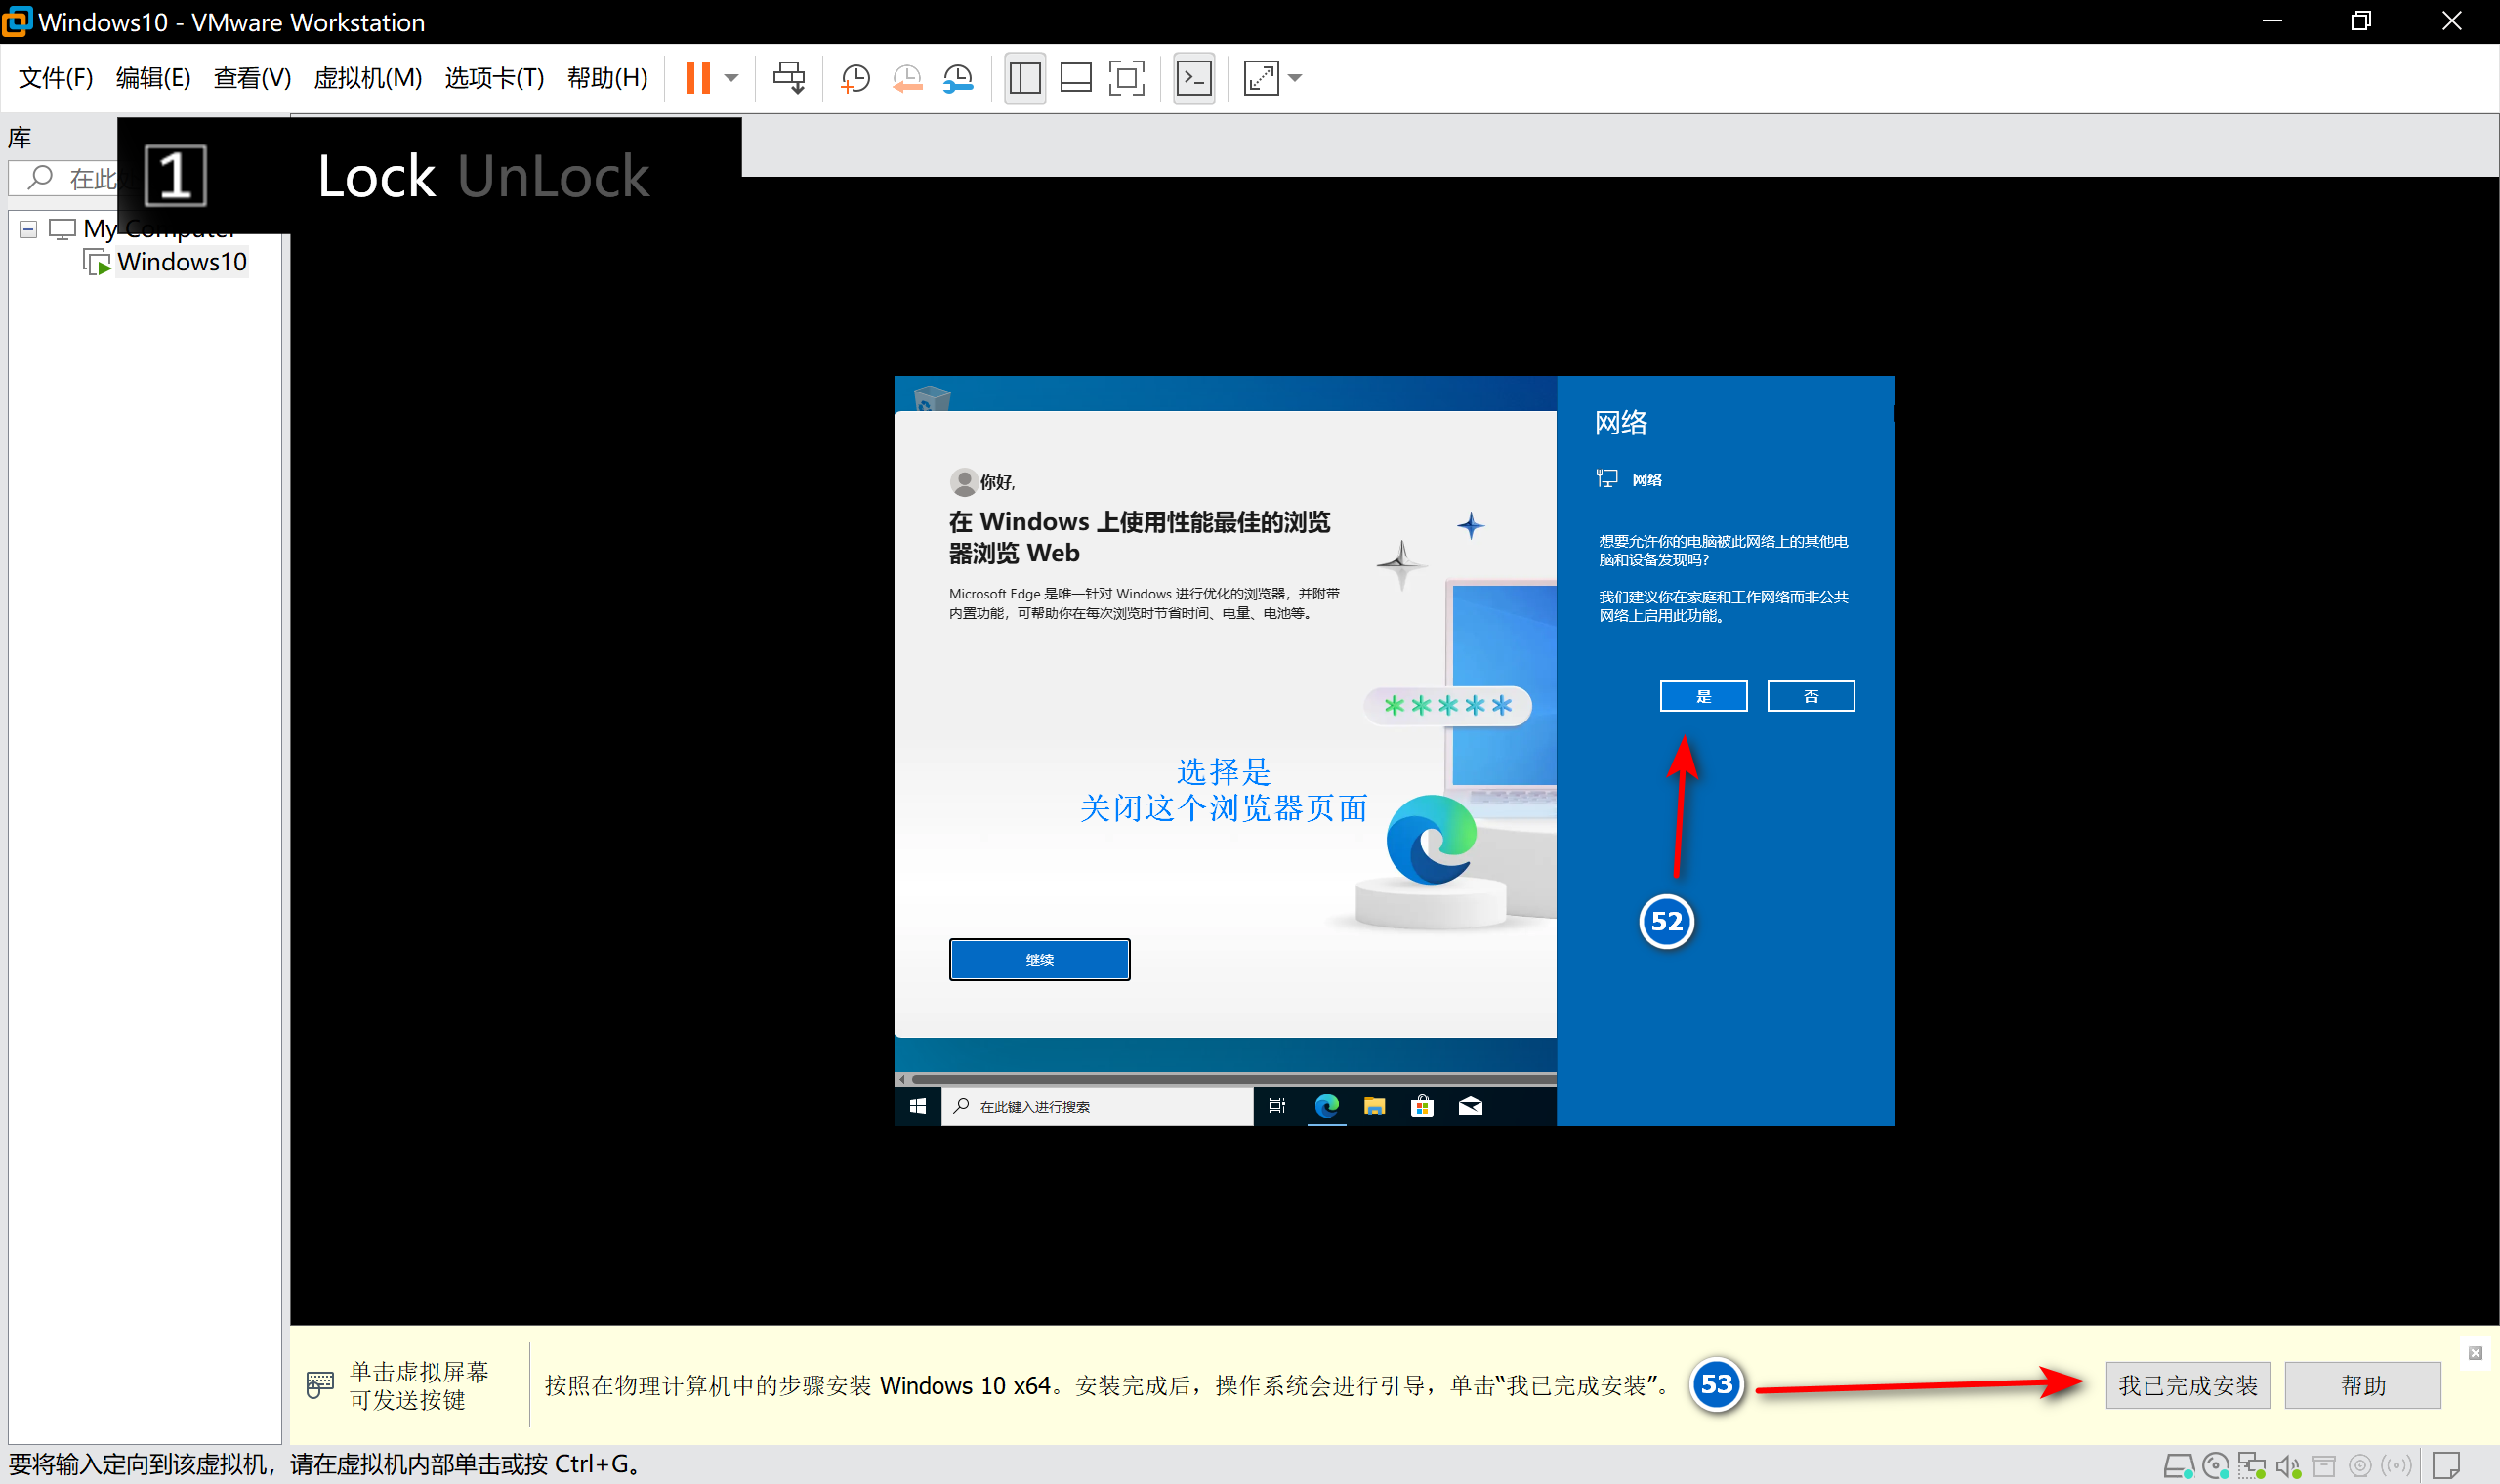The image size is (2500, 1484).
Task: Open the power options dropdown arrow
Action: [732, 78]
